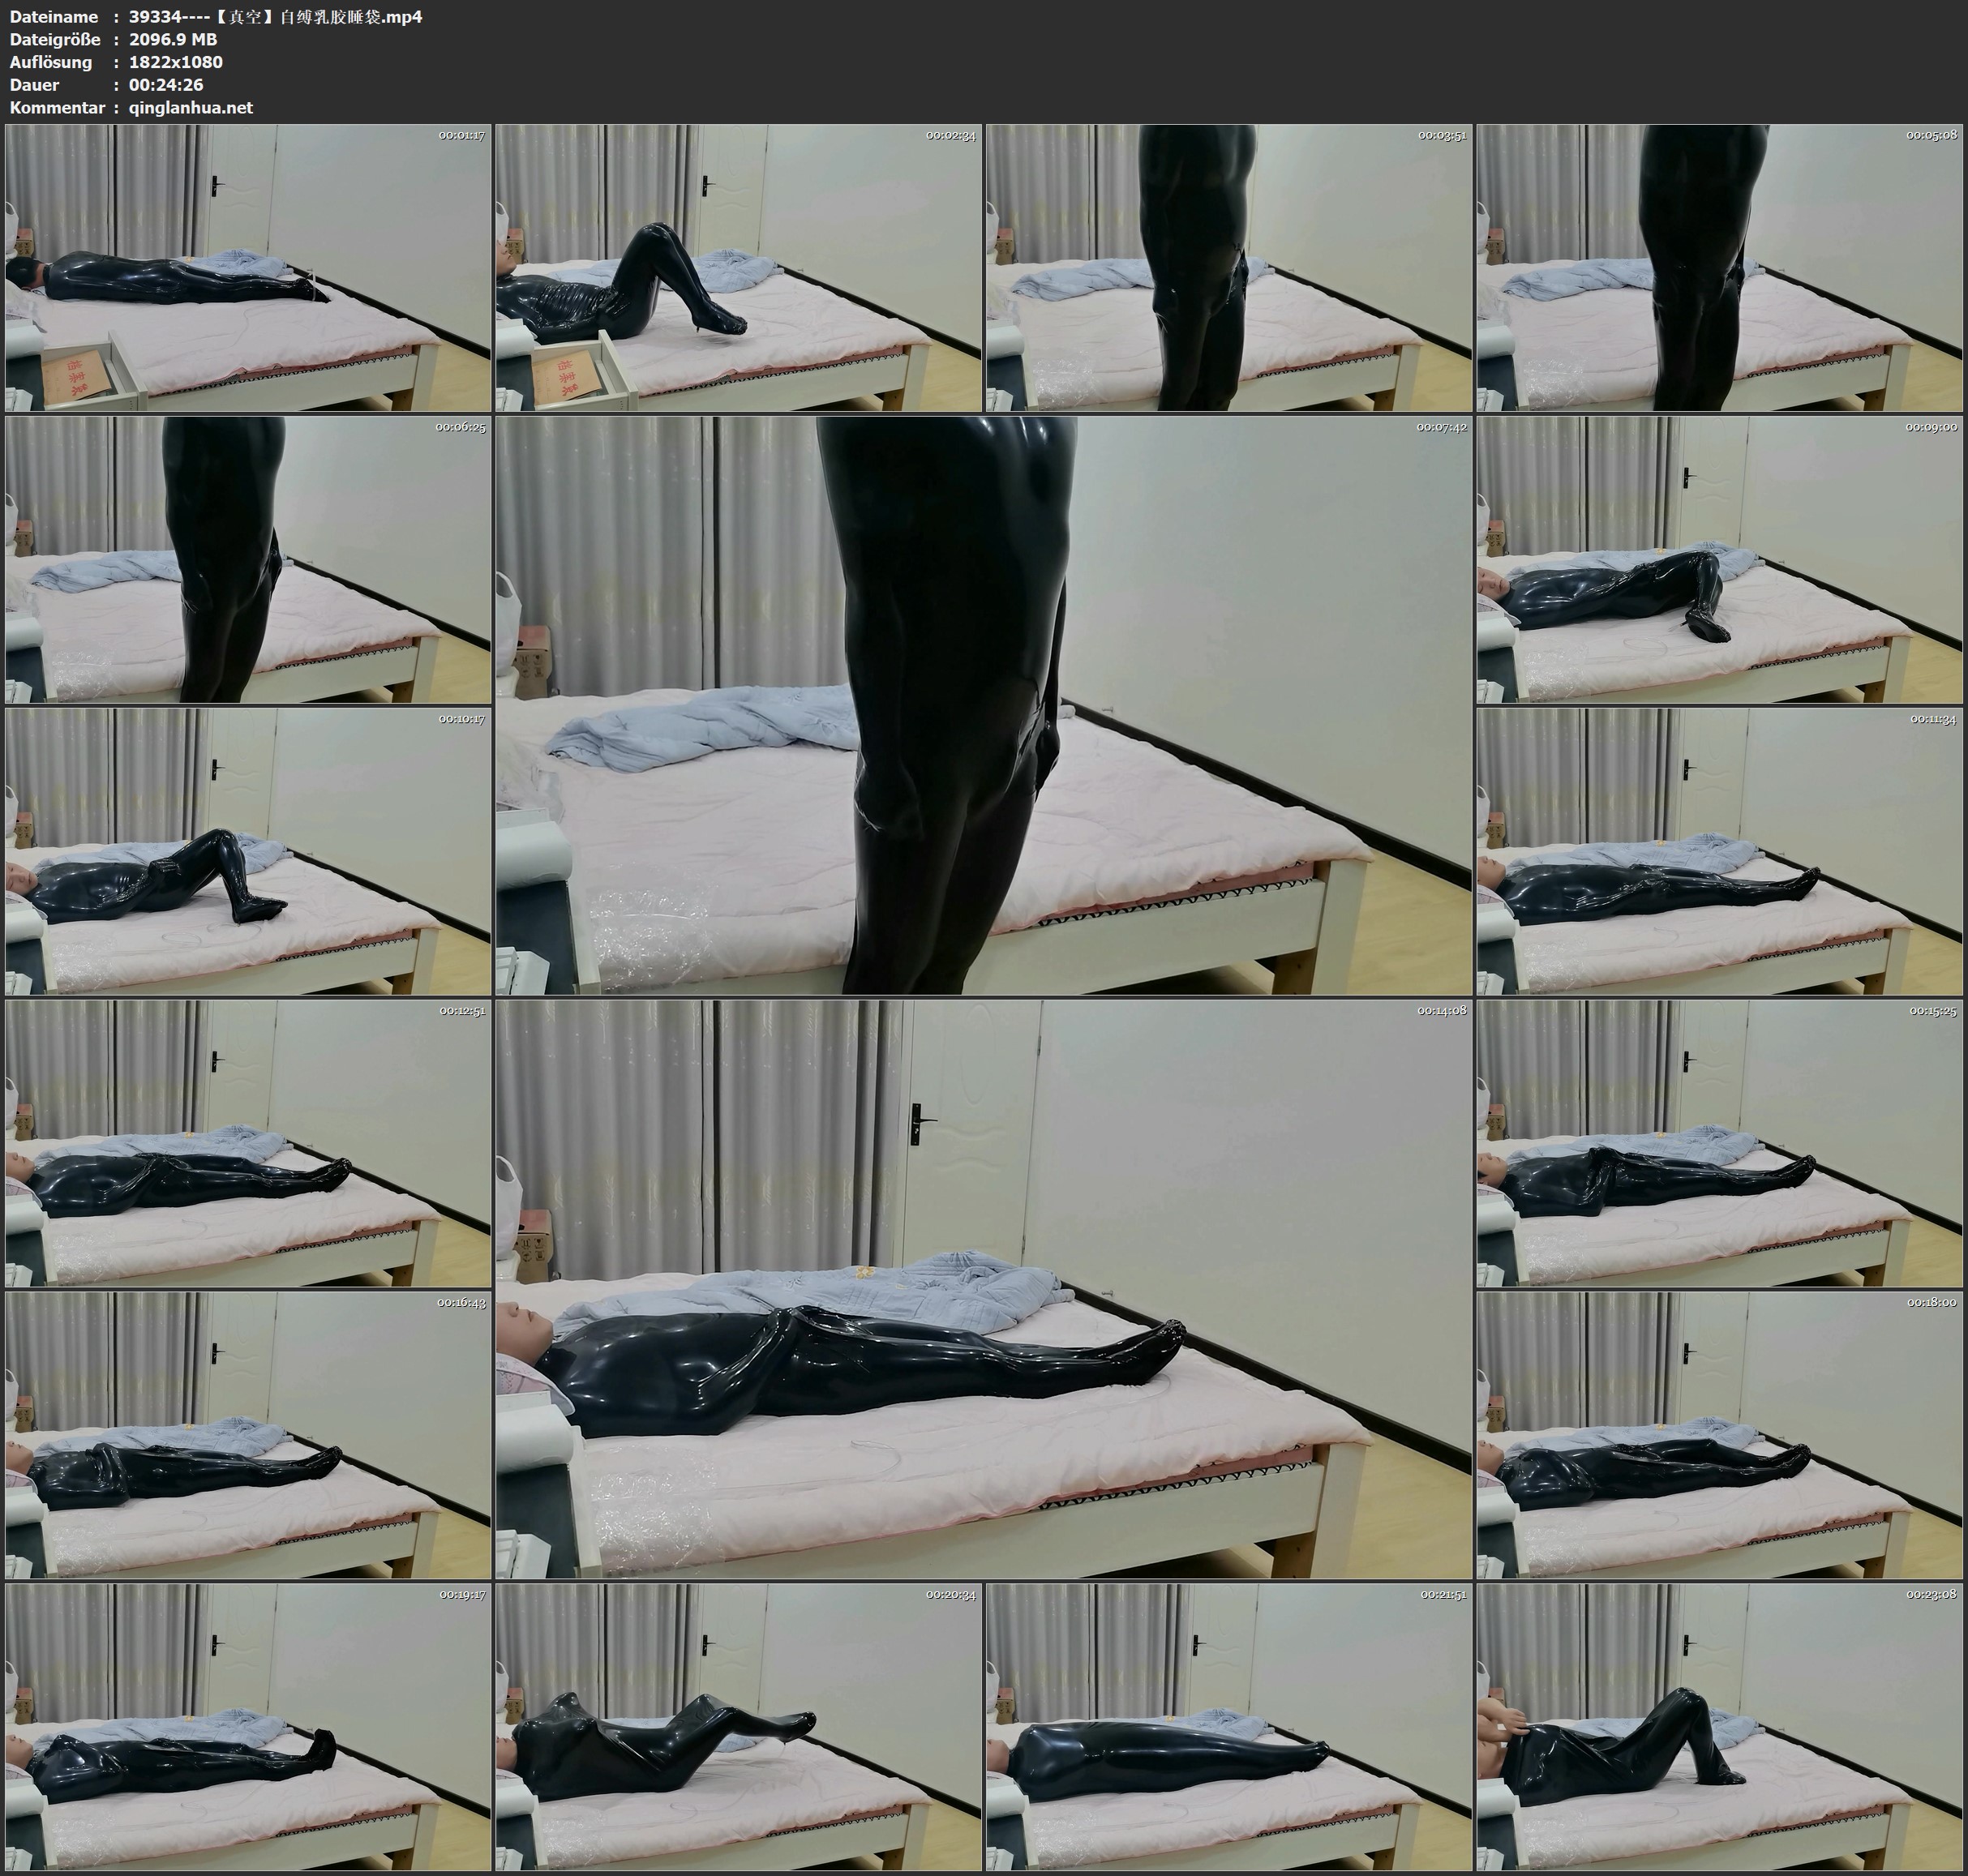Open the large frame at 00:07:42
Viewport: 1968px width, 1876px height.
coord(984,705)
